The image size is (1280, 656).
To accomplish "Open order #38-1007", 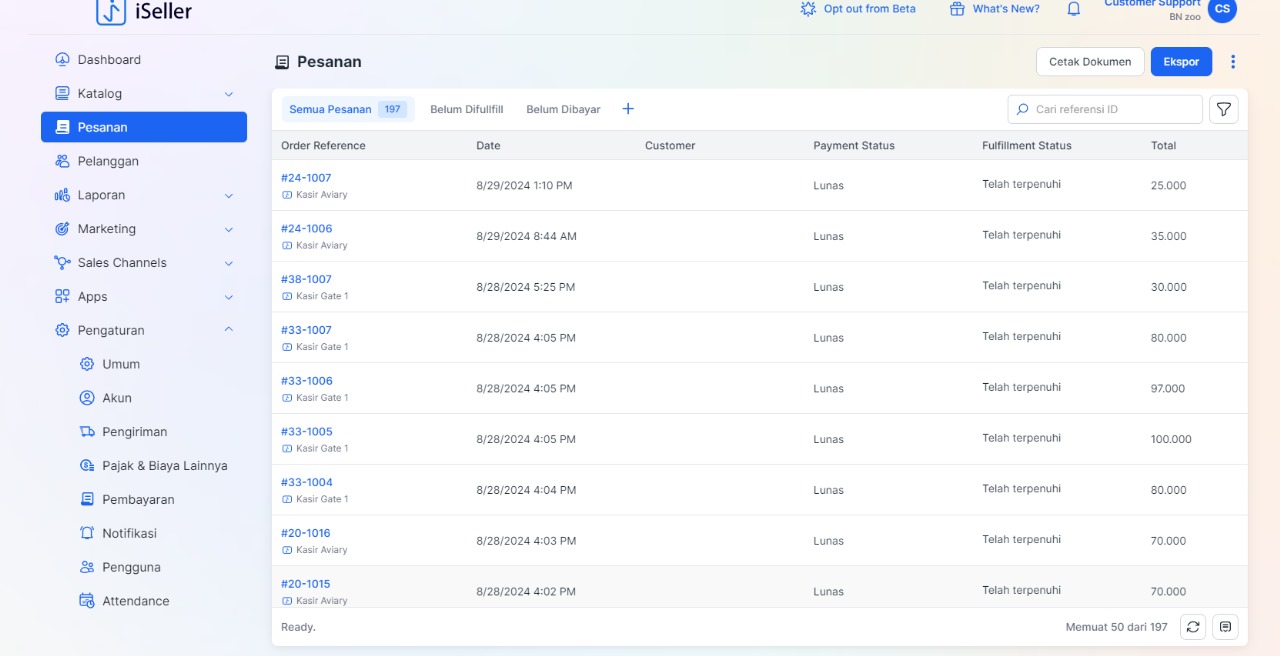I will pos(306,280).
